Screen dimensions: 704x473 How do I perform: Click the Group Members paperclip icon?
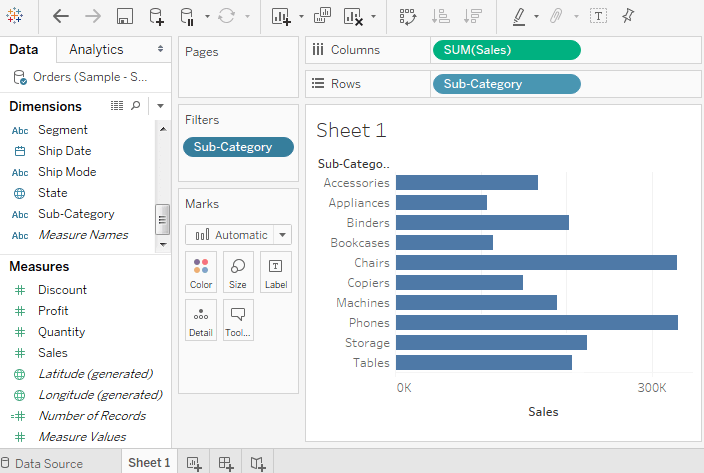556,17
